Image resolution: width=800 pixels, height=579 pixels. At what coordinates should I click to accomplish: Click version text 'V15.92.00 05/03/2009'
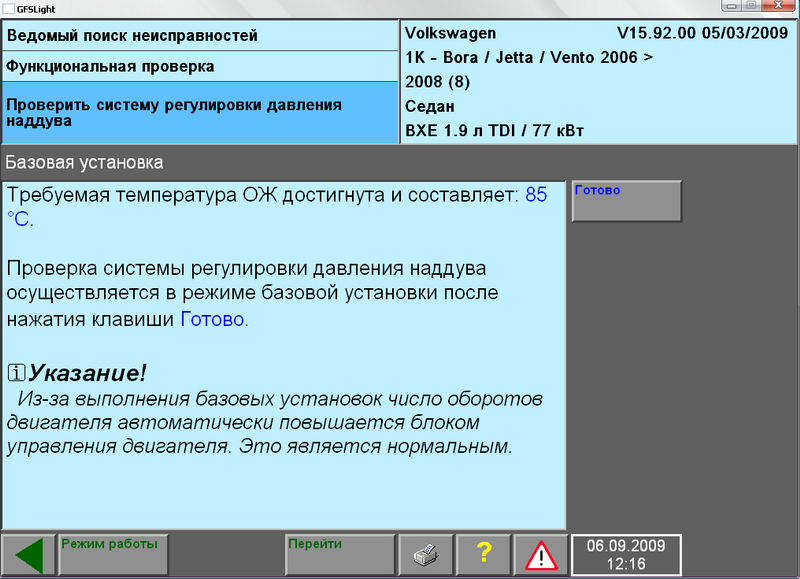click(703, 33)
